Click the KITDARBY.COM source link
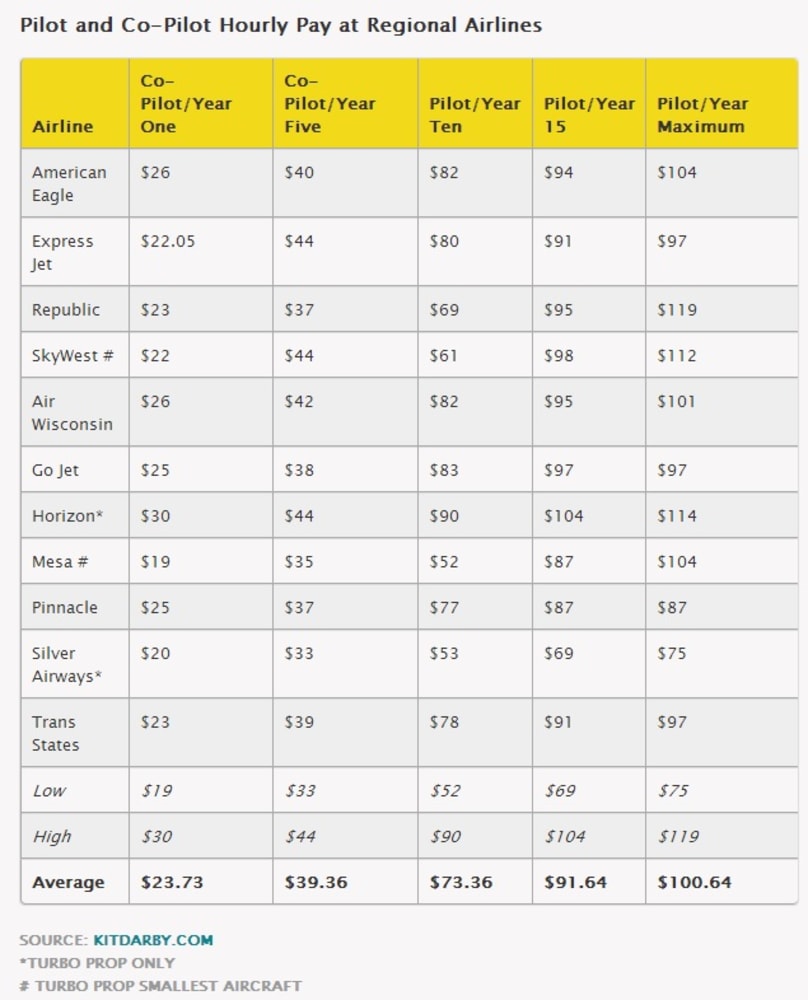808x1000 pixels. [x=153, y=940]
